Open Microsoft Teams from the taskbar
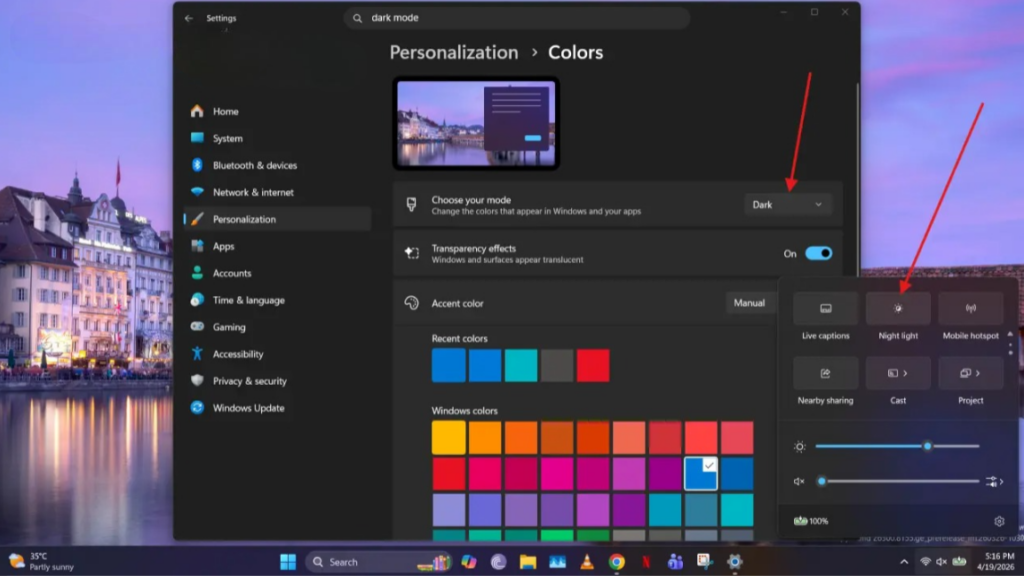Screen dimensions: 1024x576 (675, 562)
